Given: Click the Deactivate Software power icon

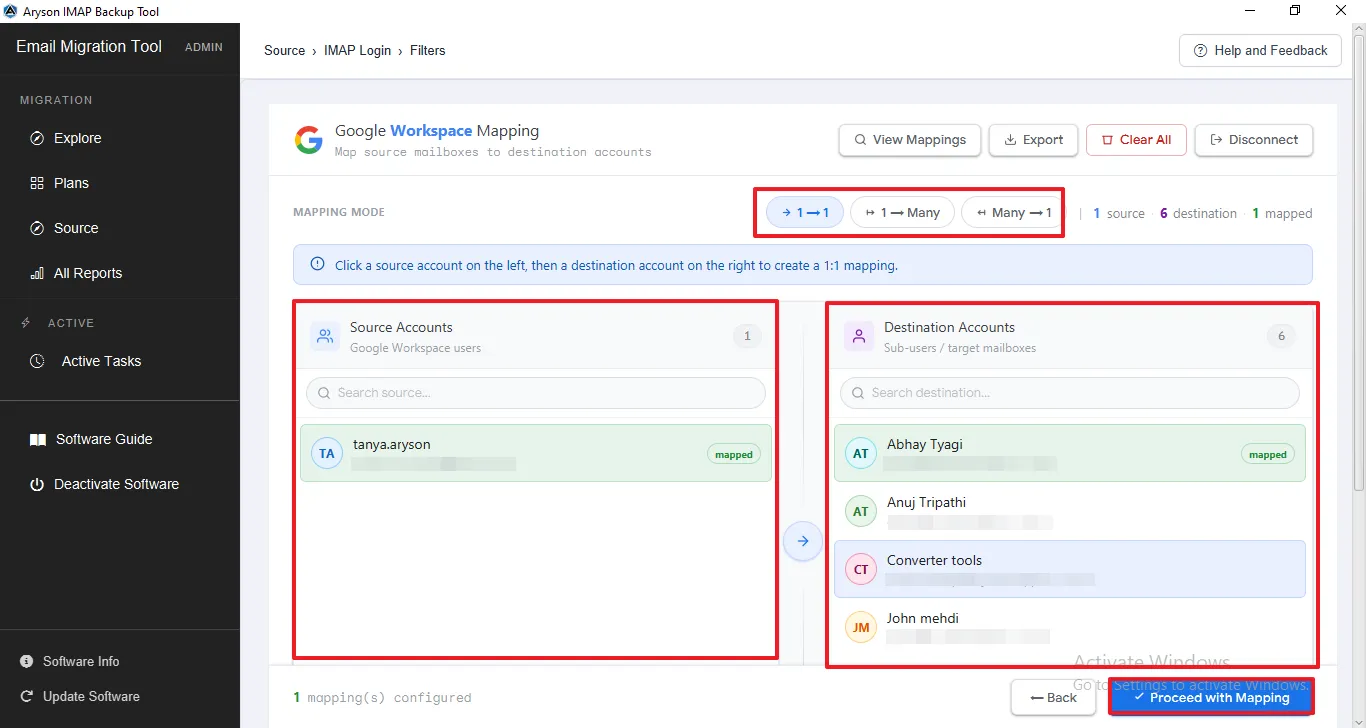Looking at the screenshot, I should click(37, 484).
